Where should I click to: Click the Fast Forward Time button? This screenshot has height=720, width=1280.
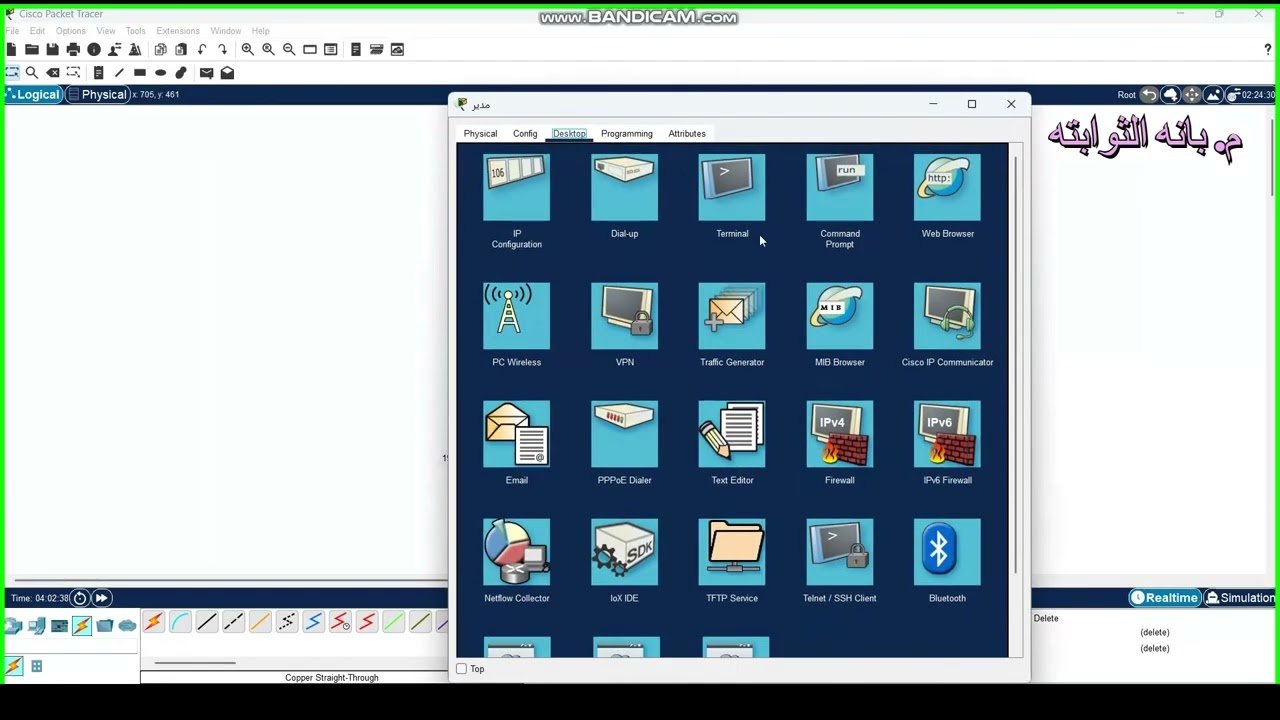(x=101, y=598)
